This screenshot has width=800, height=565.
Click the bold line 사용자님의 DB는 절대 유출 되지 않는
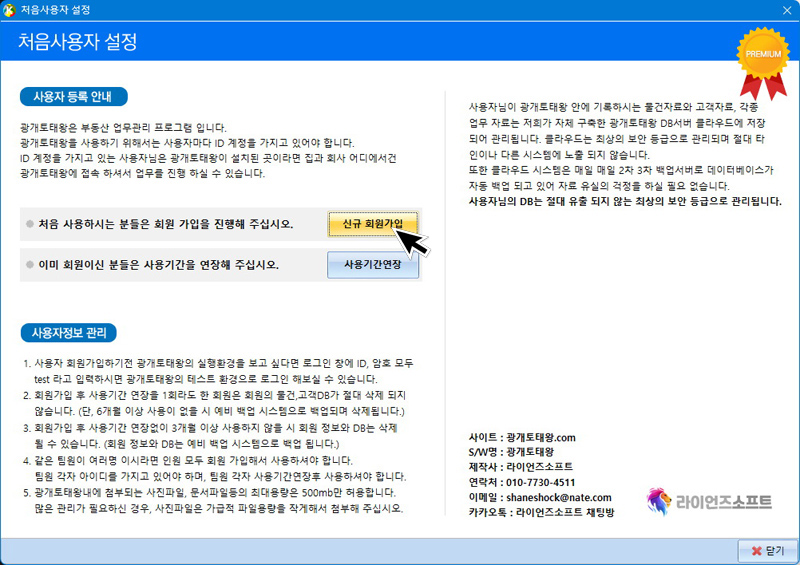tap(625, 201)
